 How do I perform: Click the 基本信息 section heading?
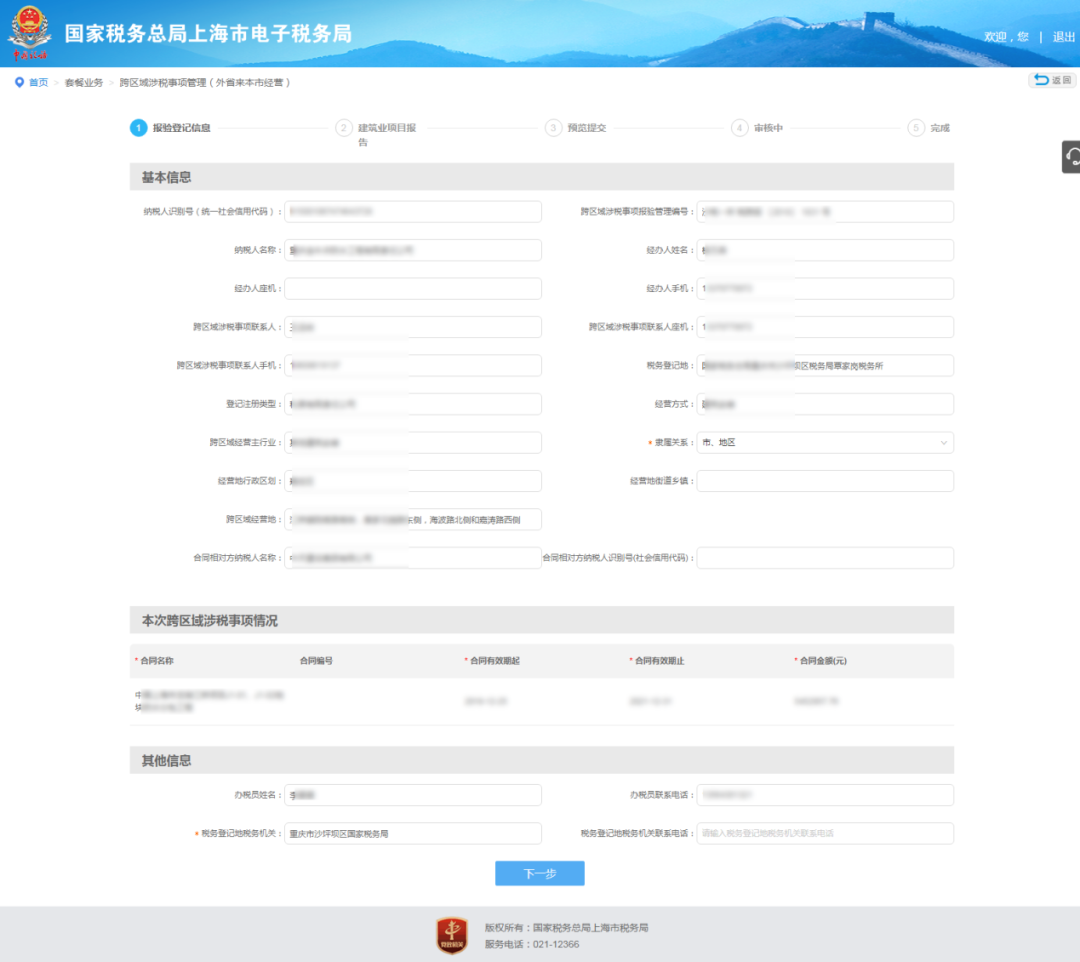point(167,178)
